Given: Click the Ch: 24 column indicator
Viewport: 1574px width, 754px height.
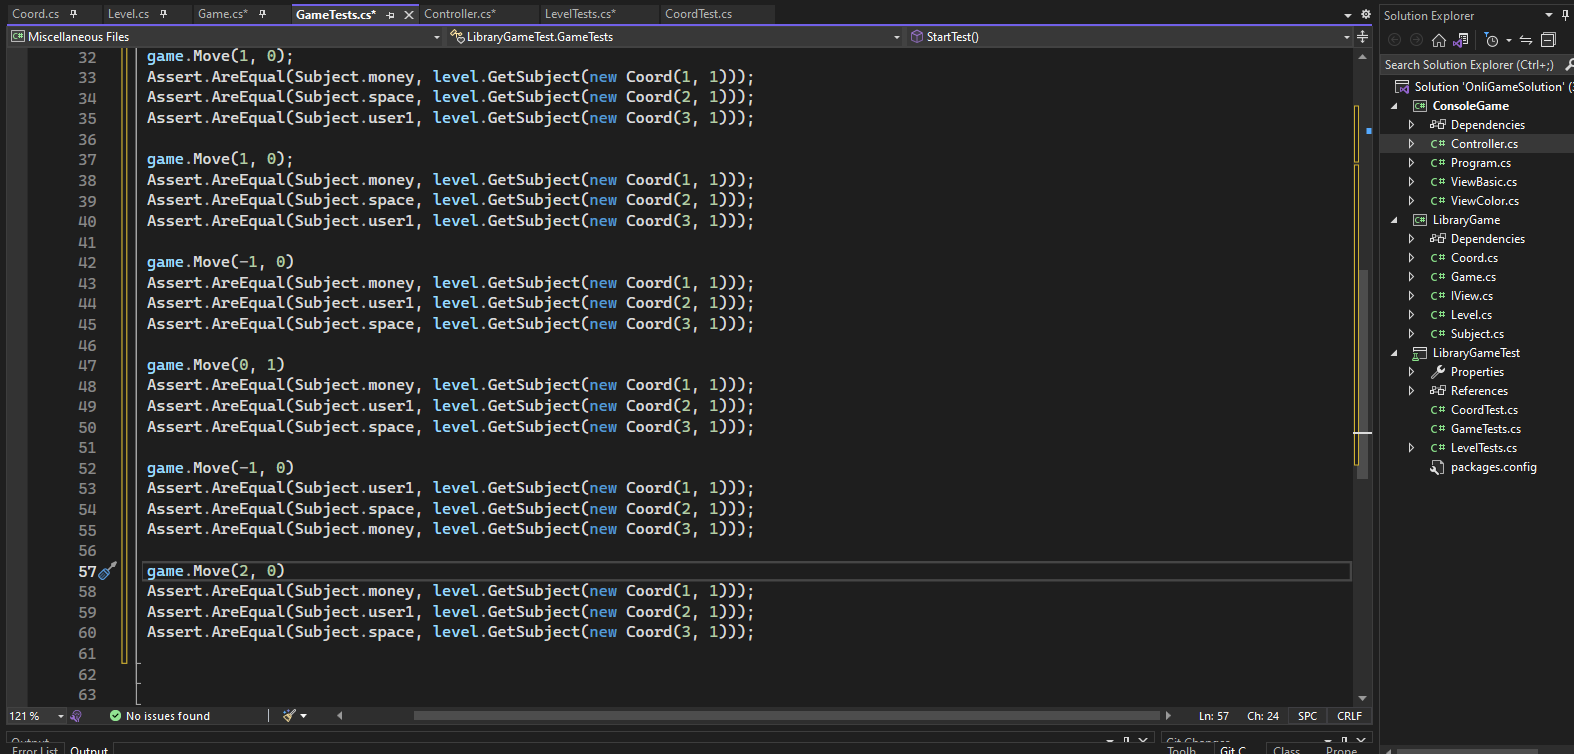Looking at the screenshot, I should (1263, 716).
